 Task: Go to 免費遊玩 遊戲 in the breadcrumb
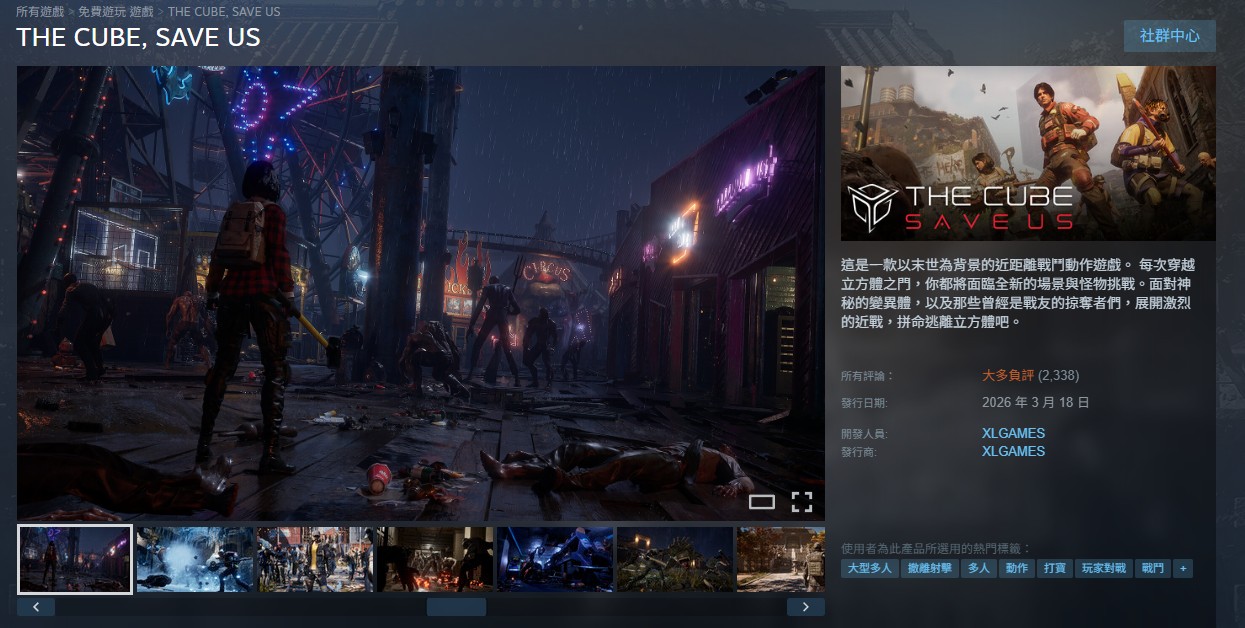pos(116,12)
